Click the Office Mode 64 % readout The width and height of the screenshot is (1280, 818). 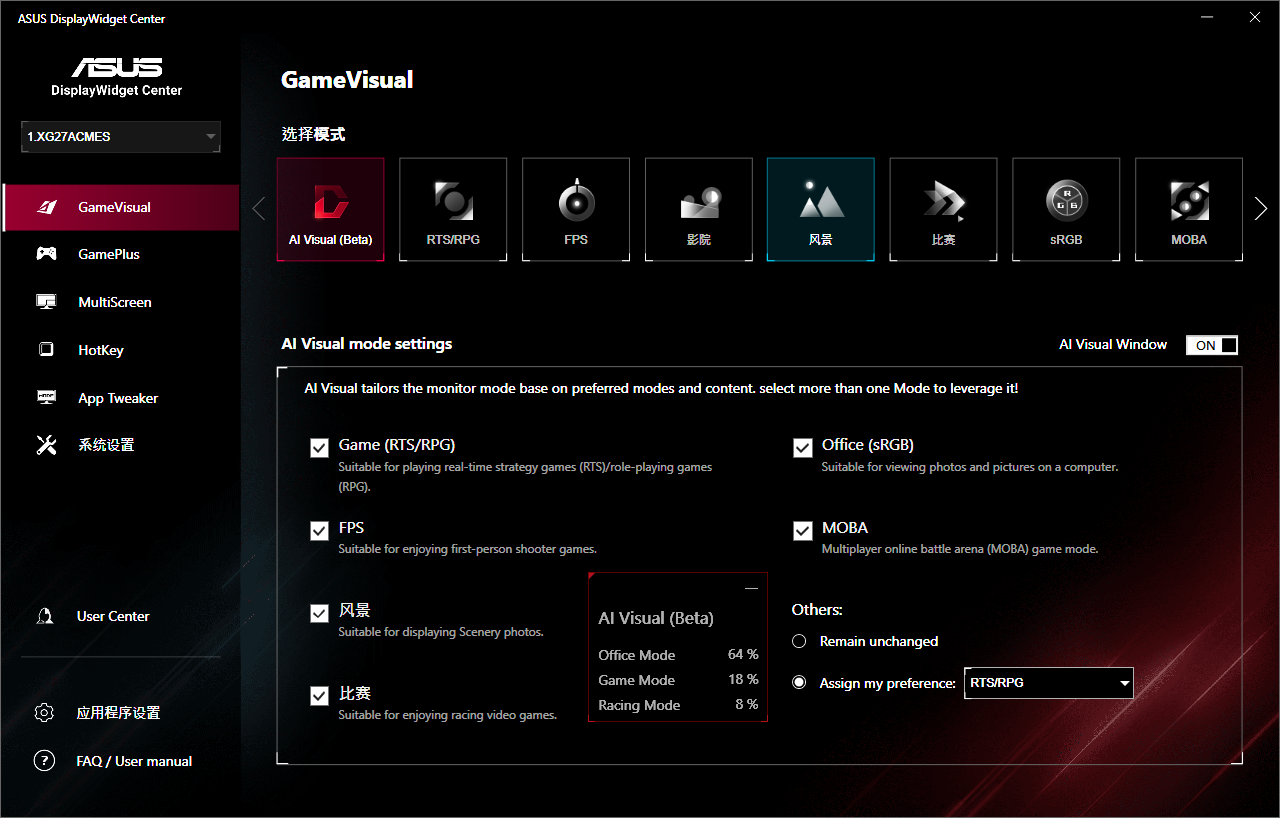click(678, 655)
